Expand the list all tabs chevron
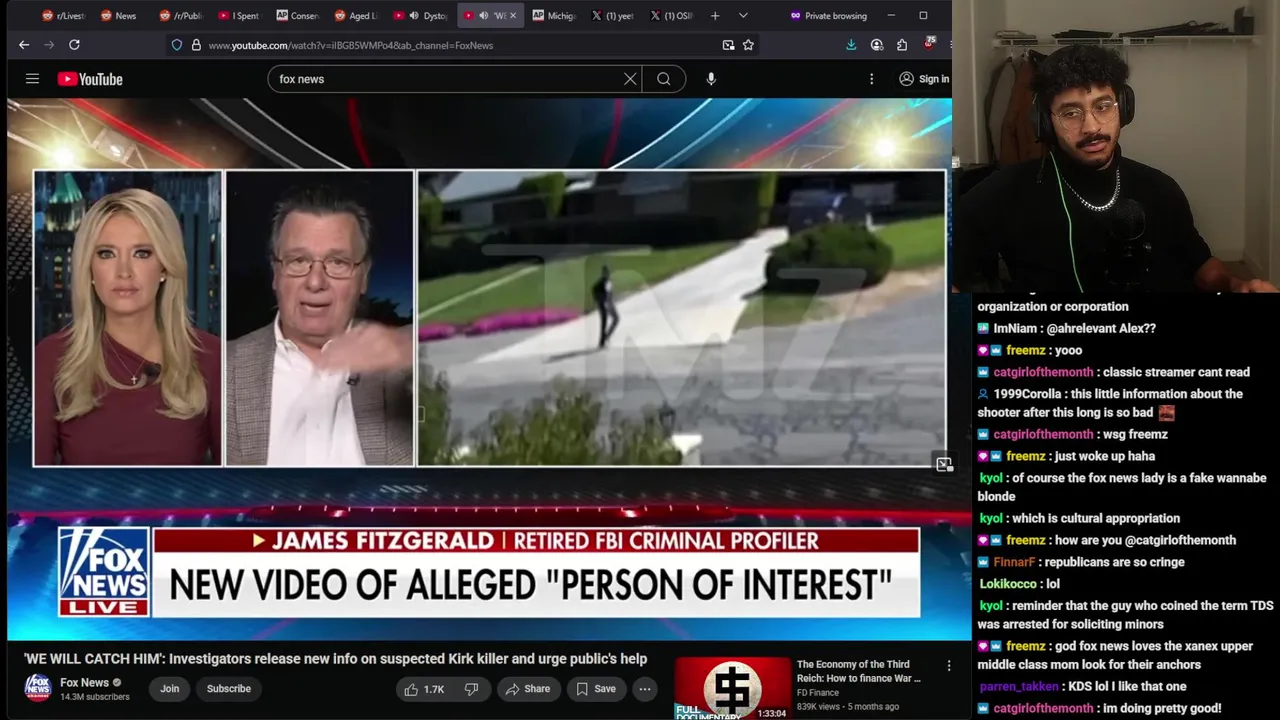1280x720 pixels. (743, 16)
